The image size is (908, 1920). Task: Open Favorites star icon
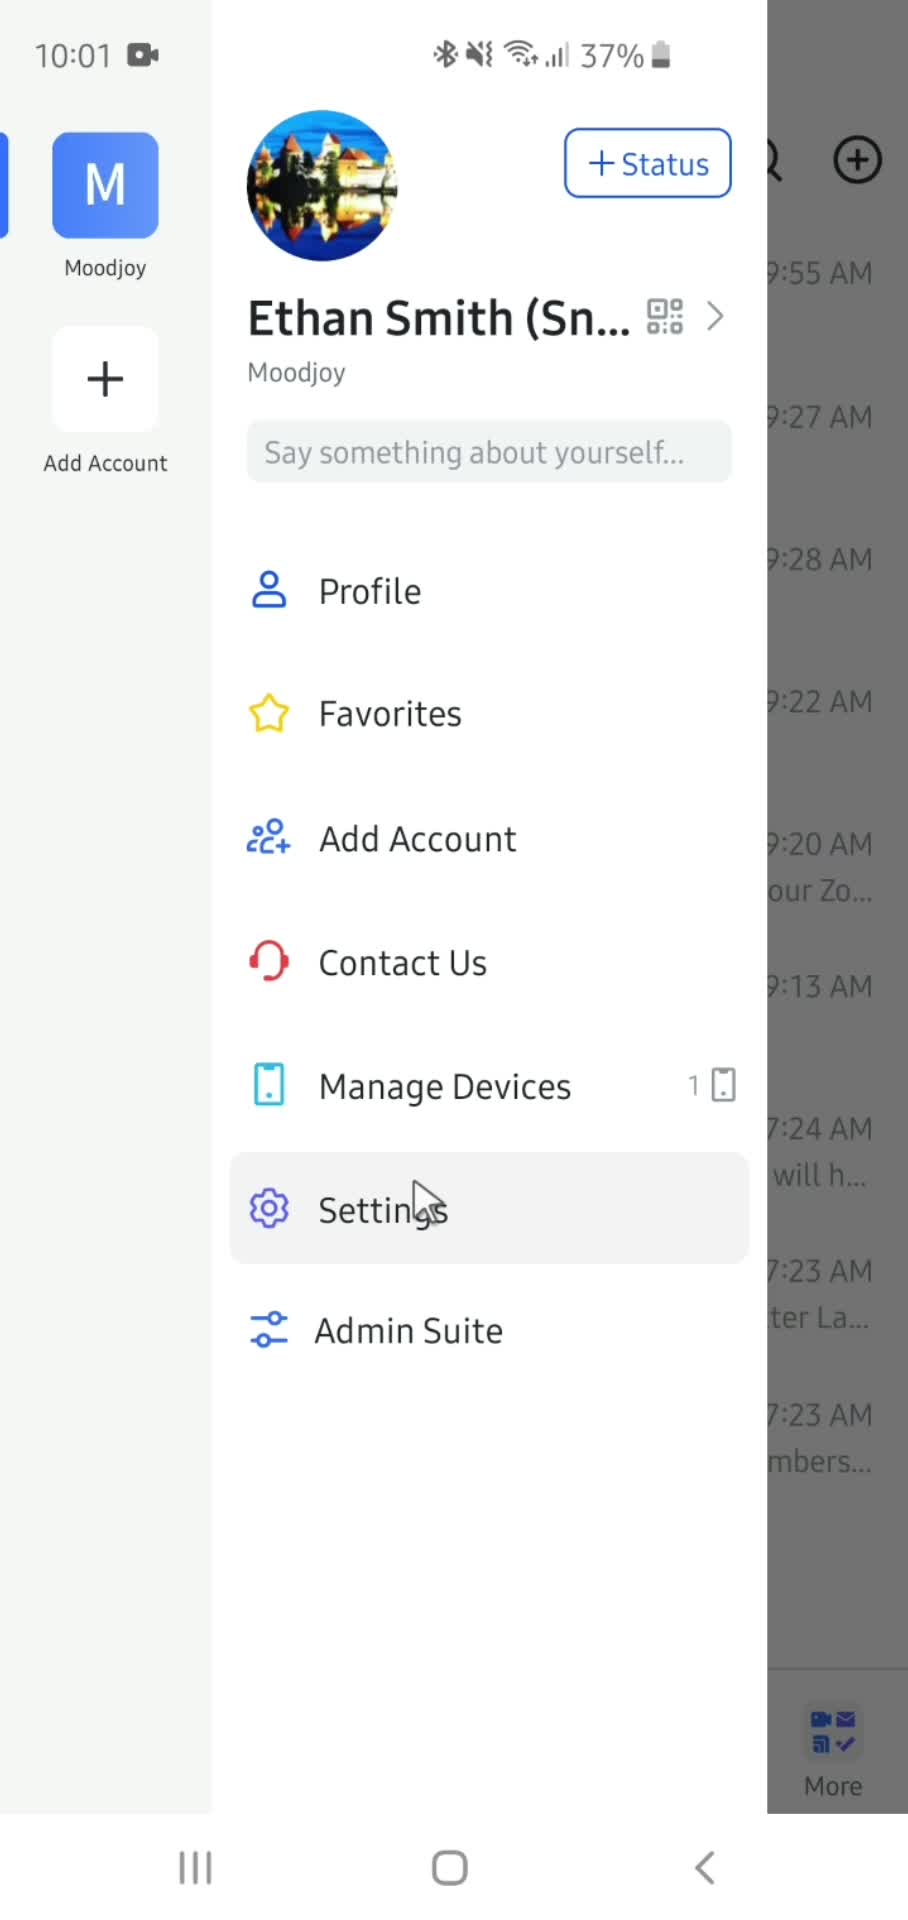(268, 714)
